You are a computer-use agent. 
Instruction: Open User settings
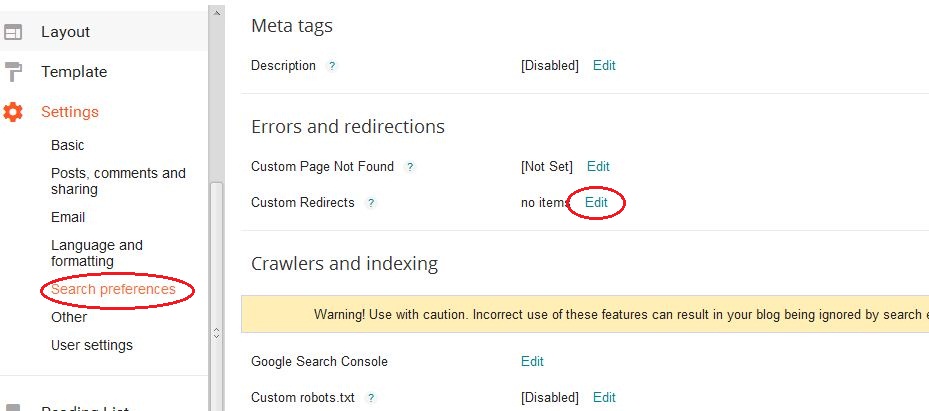[x=92, y=345]
